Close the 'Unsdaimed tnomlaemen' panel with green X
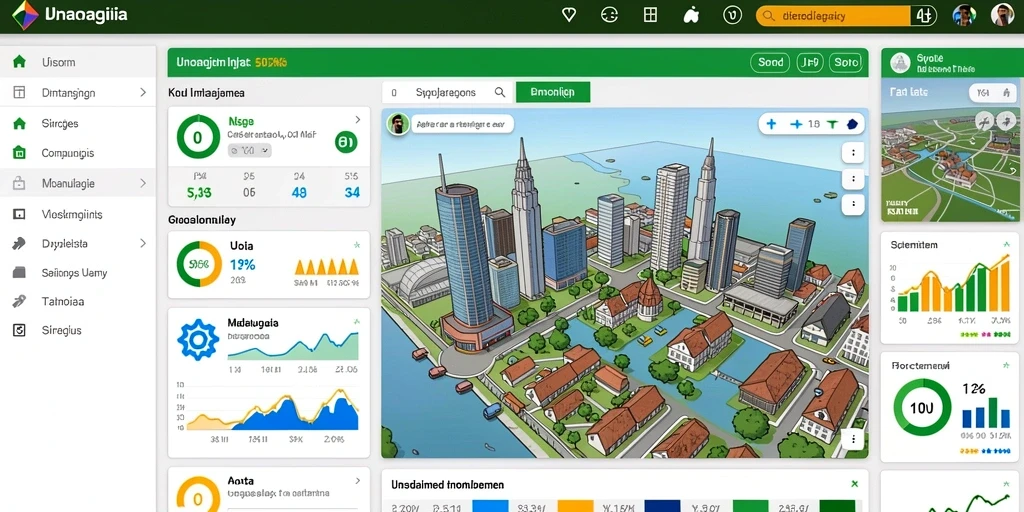1024x512 pixels. (854, 484)
